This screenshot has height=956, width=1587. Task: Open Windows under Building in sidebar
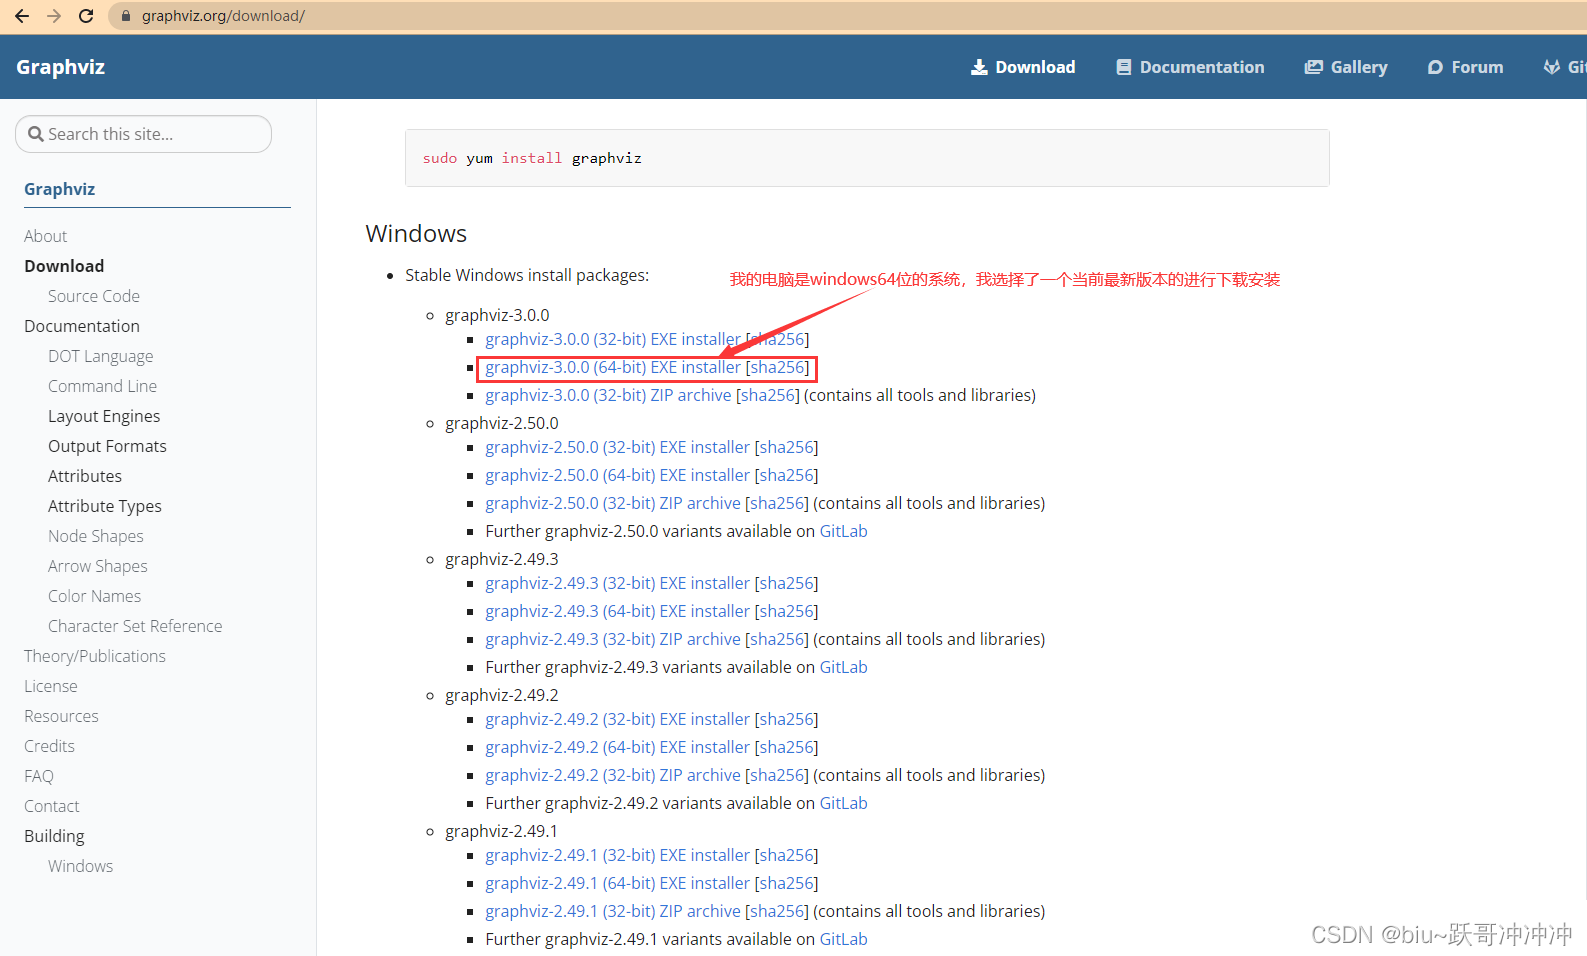(81, 866)
